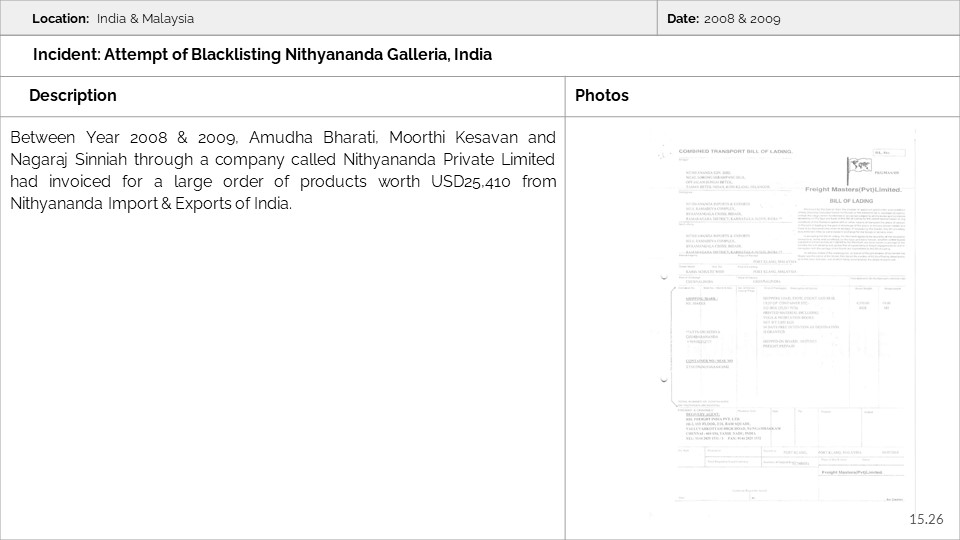Click 'Combined Transport Bill of Lading' heading
960x540 pixels.
[x=735, y=151]
